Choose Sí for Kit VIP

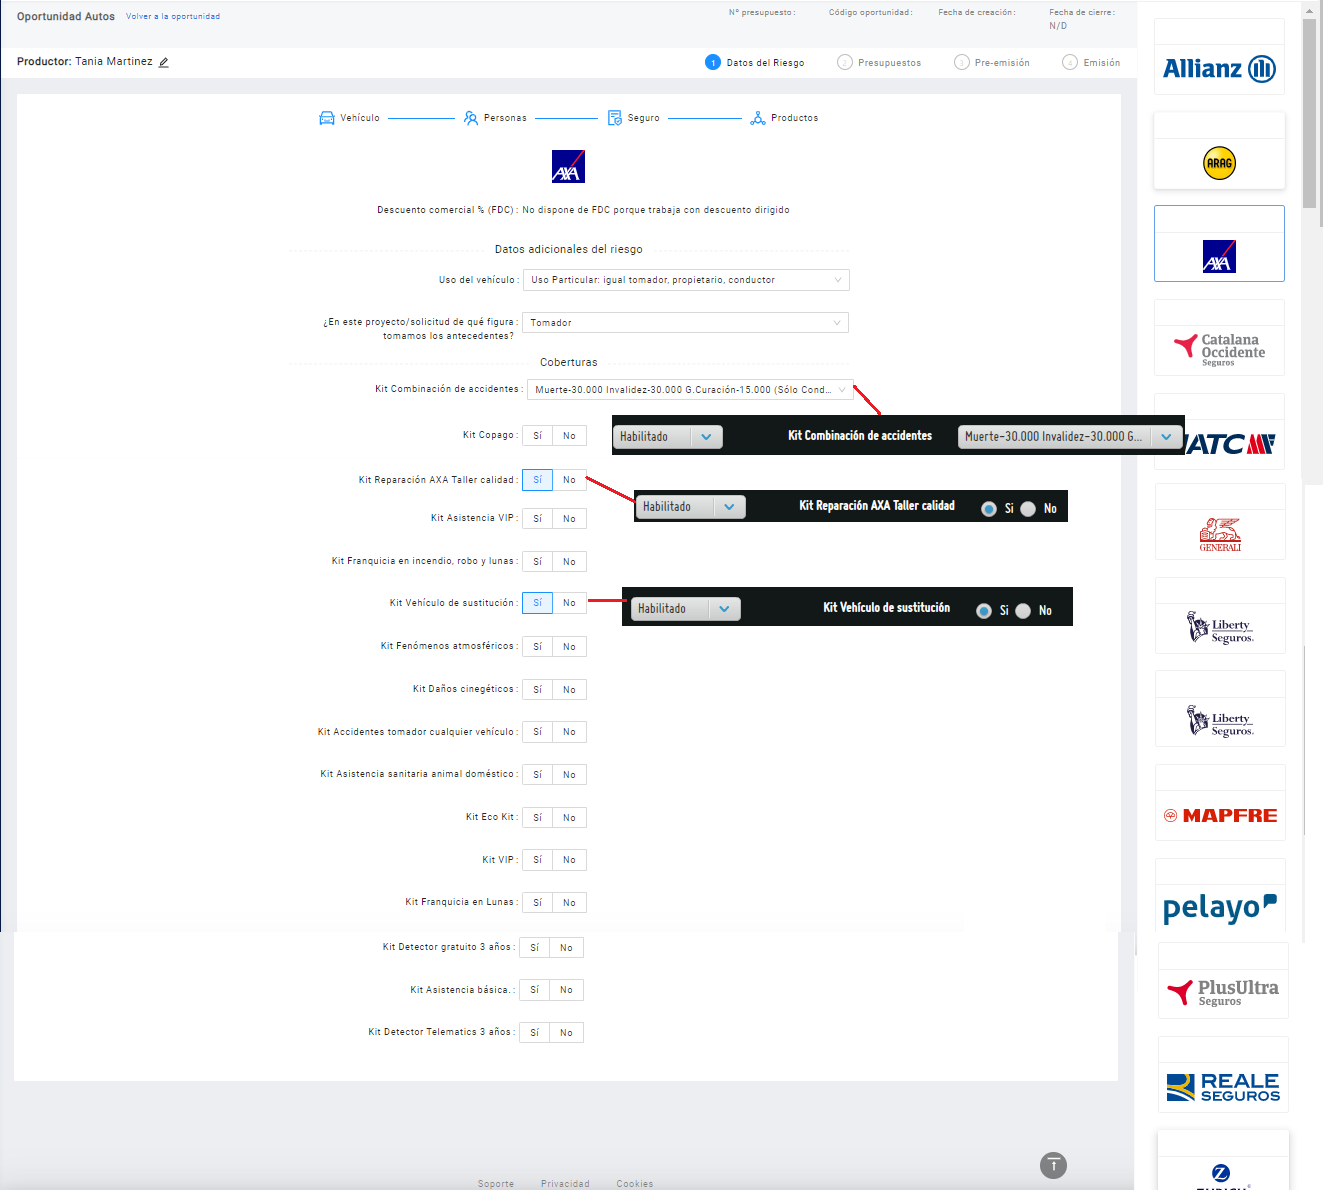[537, 860]
